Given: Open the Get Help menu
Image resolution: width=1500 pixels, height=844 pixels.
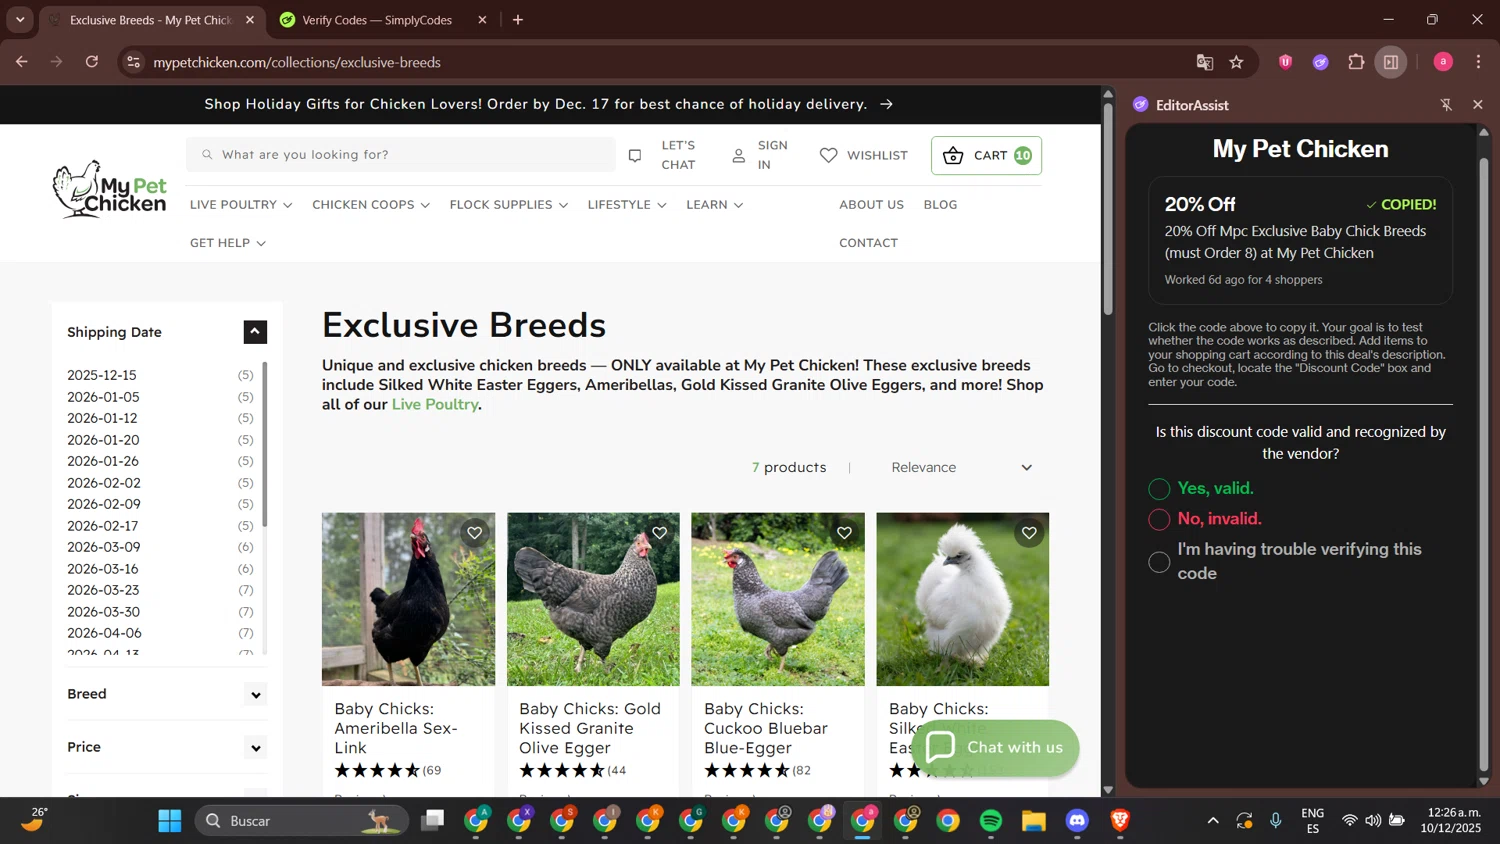Looking at the screenshot, I should tap(228, 243).
